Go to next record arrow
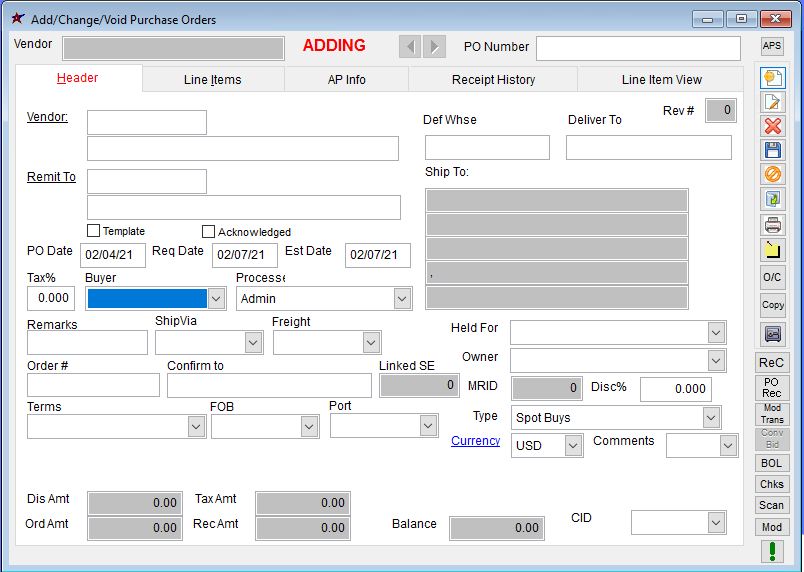Image resolution: width=804 pixels, height=572 pixels. coord(434,46)
